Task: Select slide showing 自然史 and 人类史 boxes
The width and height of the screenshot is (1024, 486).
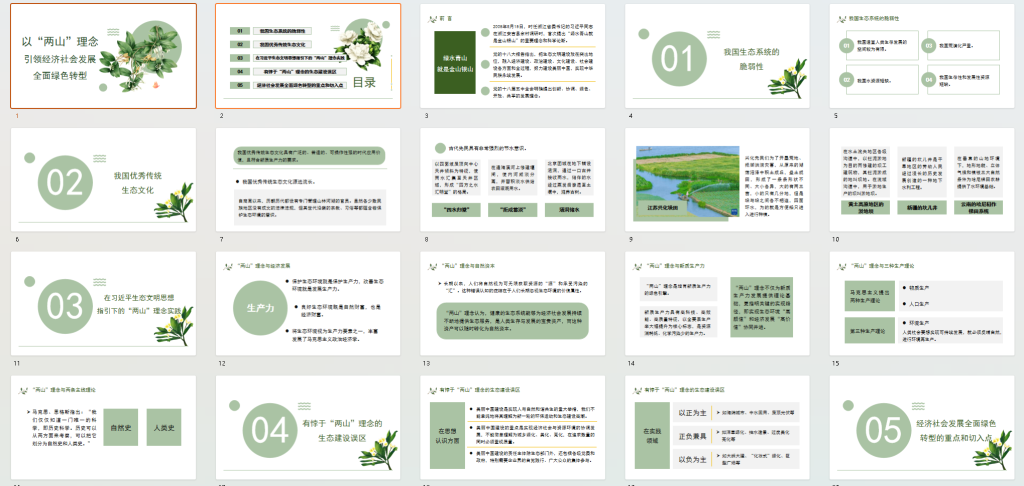Action: tap(103, 427)
